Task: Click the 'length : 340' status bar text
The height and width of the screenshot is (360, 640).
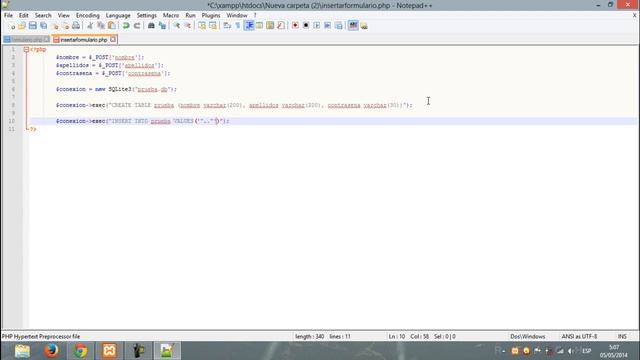Action: coord(309,337)
